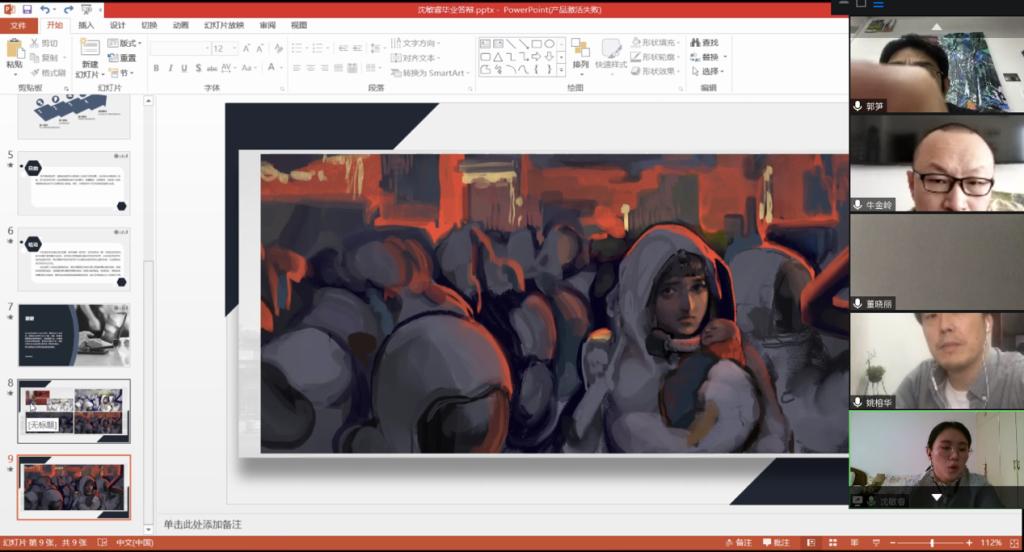Switch to the Insert (插入) tab
The image size is (1024, 552).
pyautogui.click(x=86, y=25)
